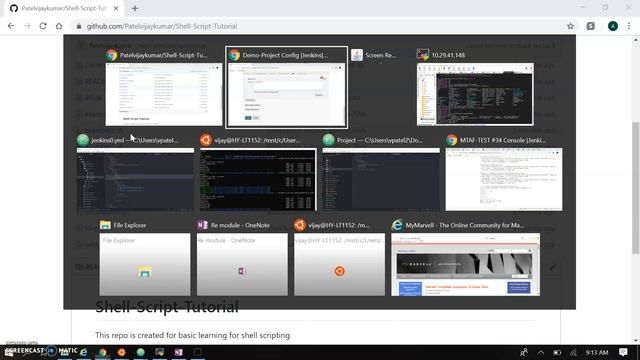This screenshot has width=640, height=360.
Task: Click the page vertical scrollbar
Action: [x=636, y=188]
